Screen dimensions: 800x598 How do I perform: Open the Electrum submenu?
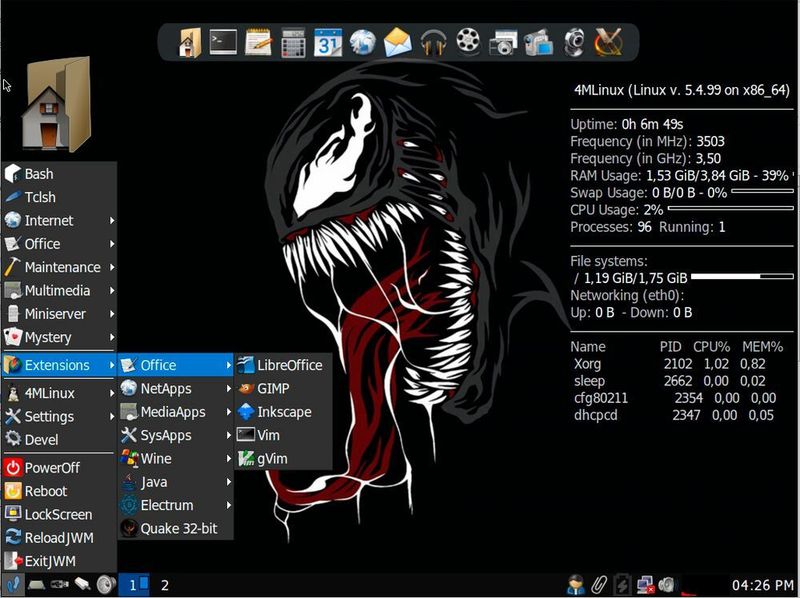[x=176, y=505]
